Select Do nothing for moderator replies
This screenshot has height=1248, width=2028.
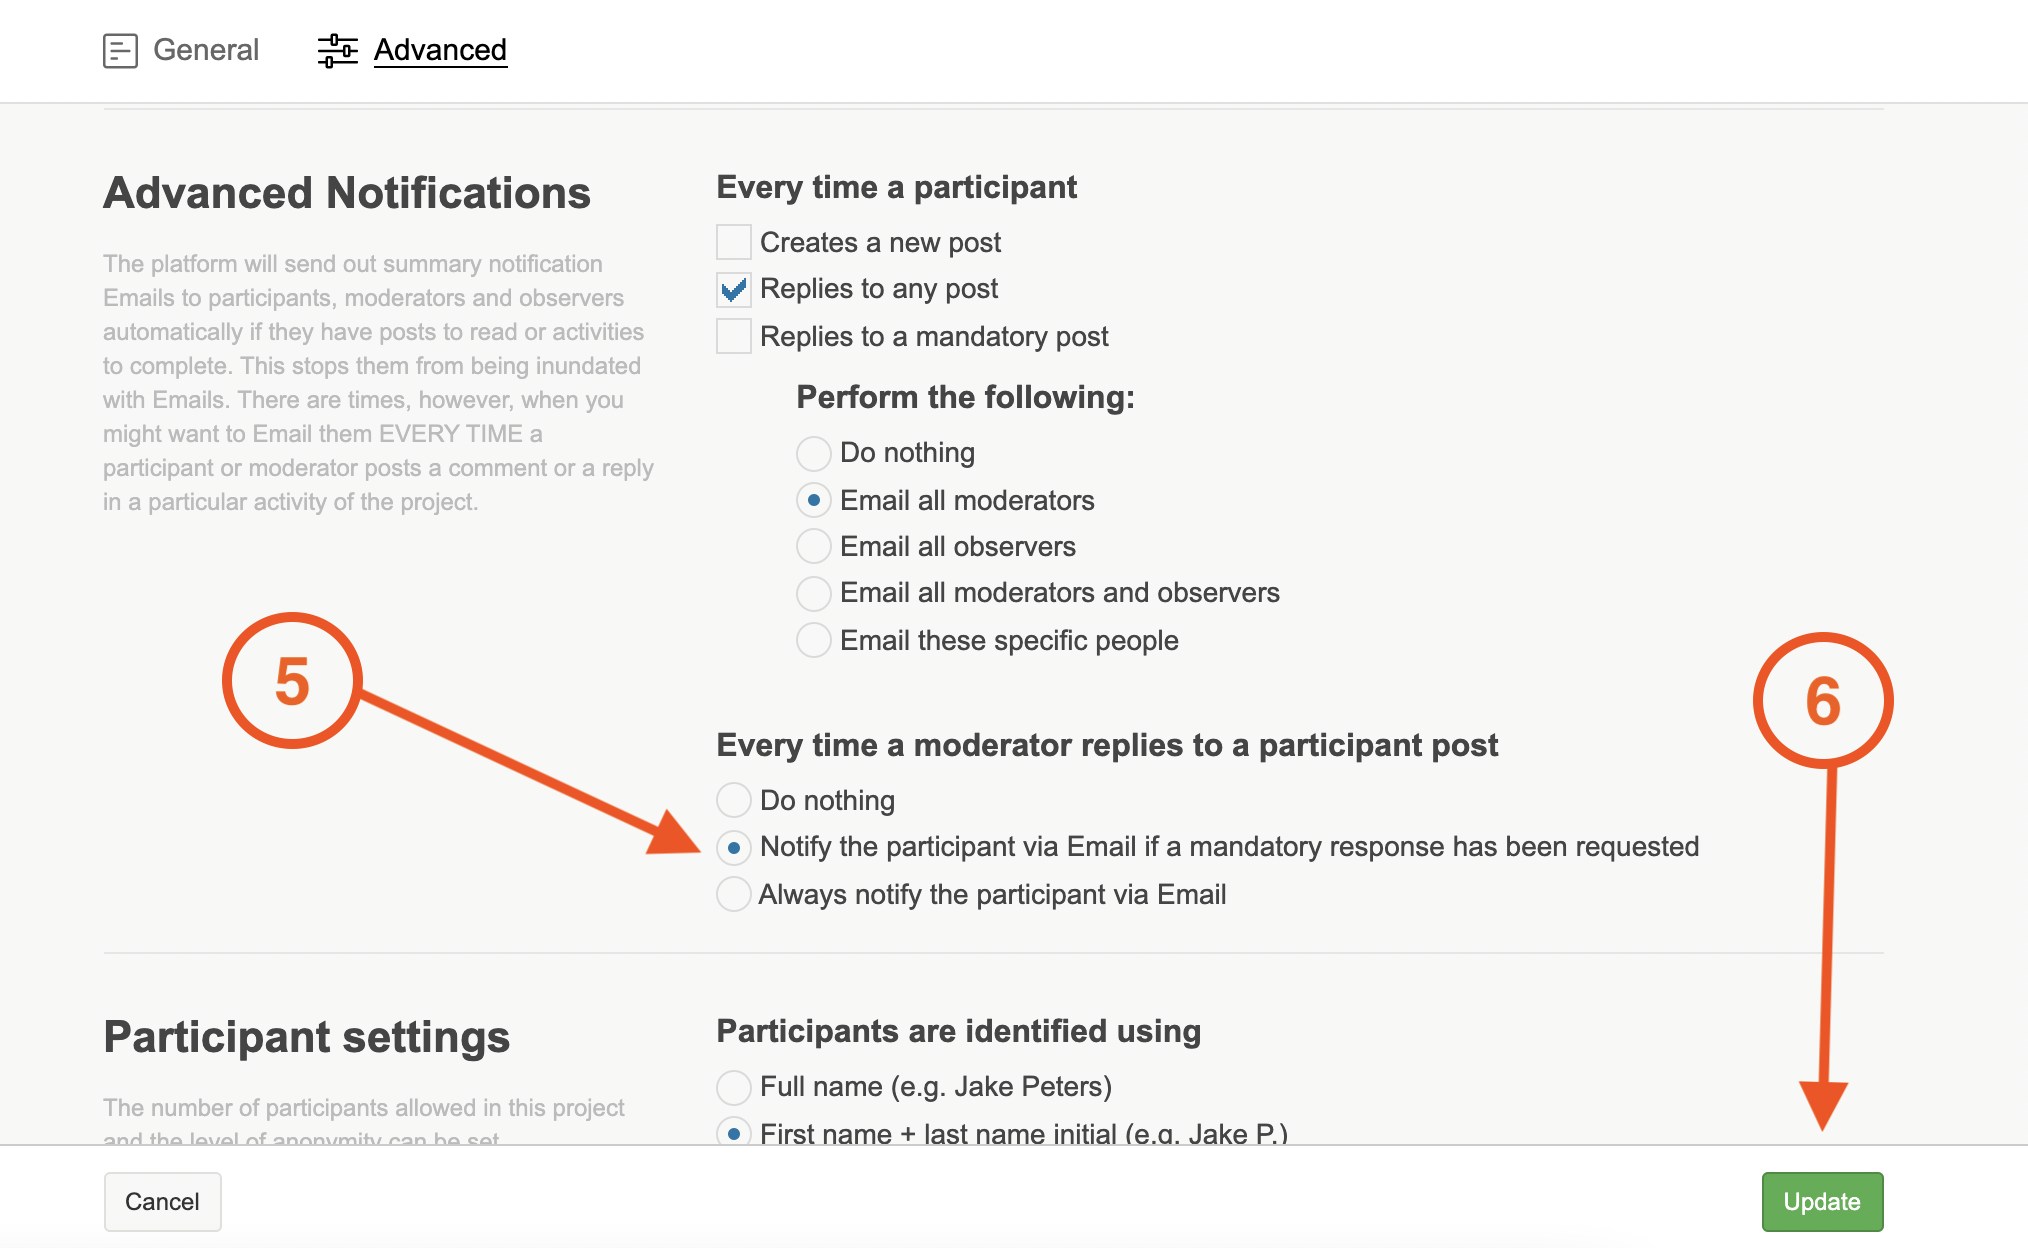734,800
